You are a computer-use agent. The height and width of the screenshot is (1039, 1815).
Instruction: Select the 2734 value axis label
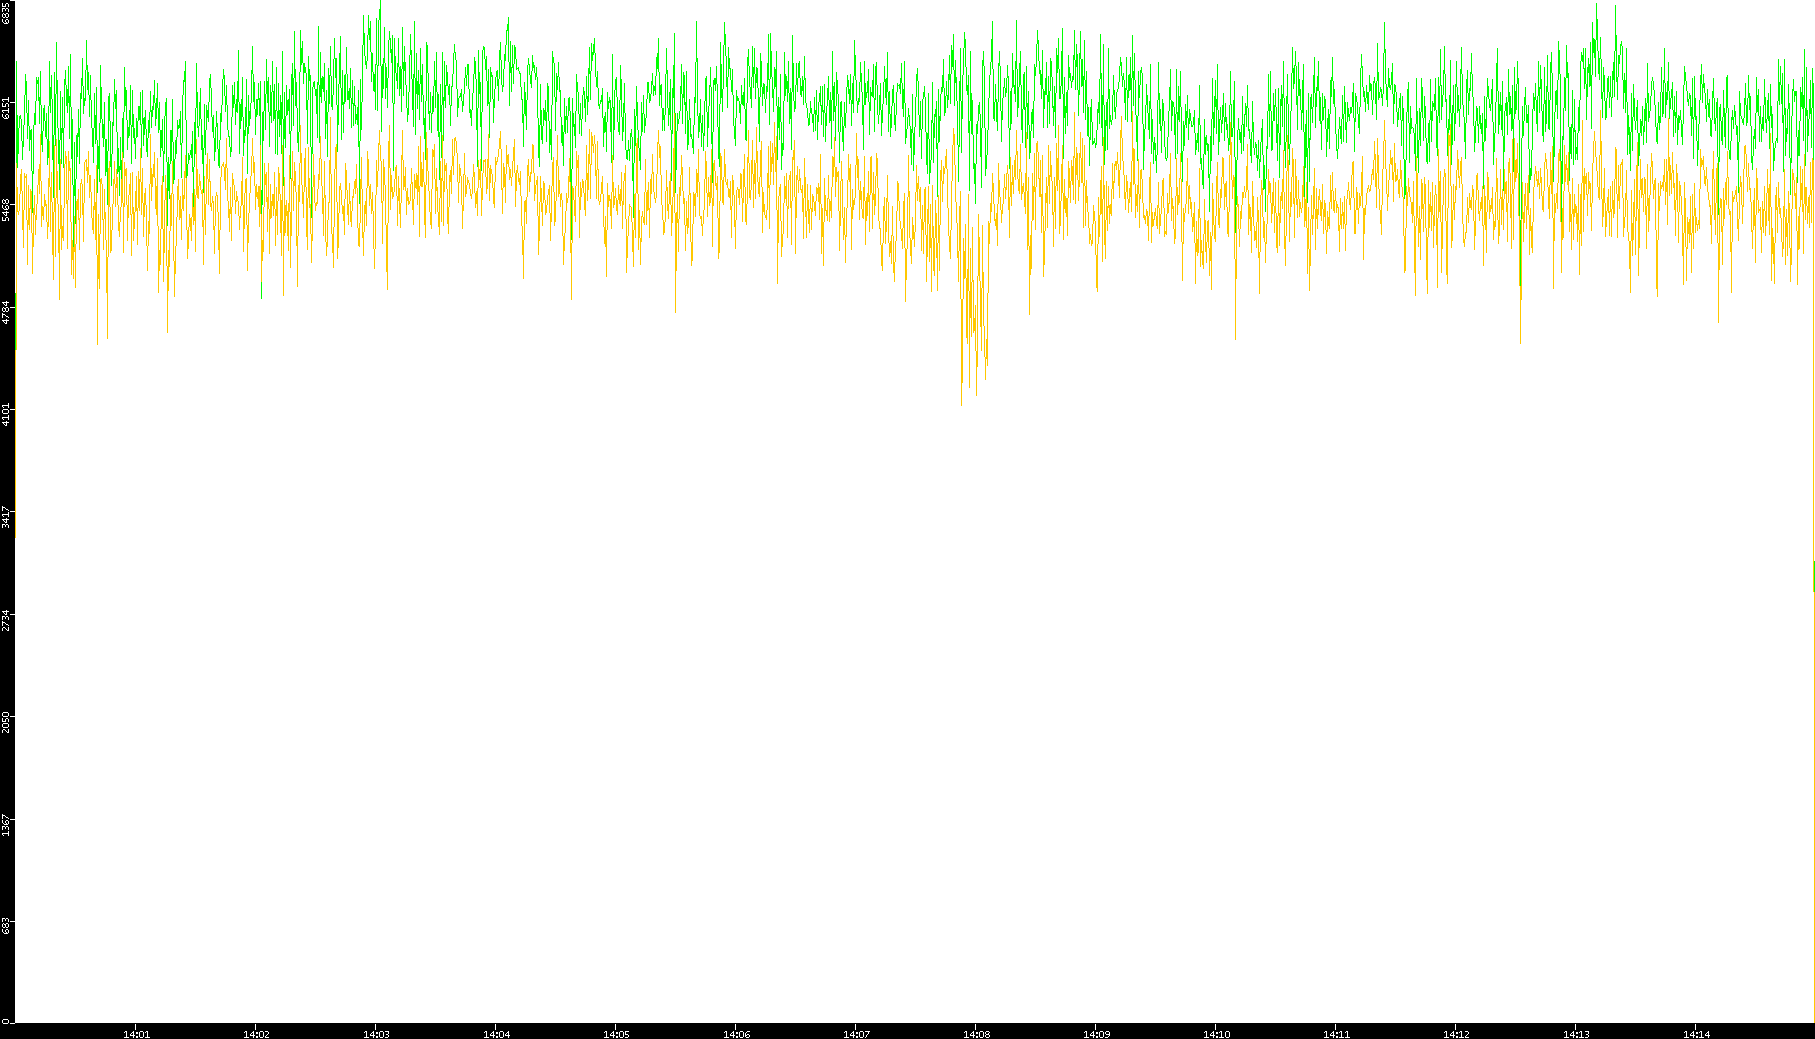[7, 619]
